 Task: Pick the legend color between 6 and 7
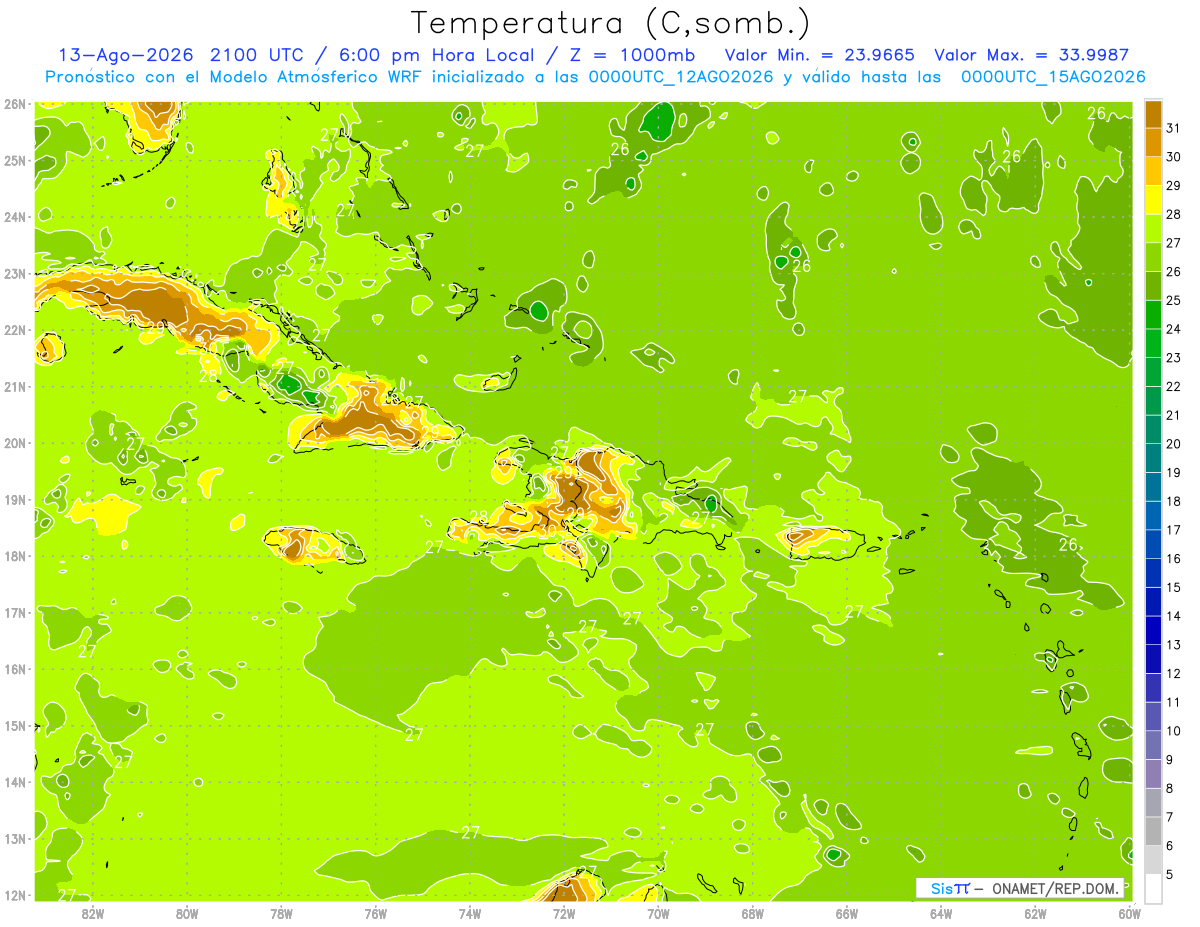(1153, 831)
